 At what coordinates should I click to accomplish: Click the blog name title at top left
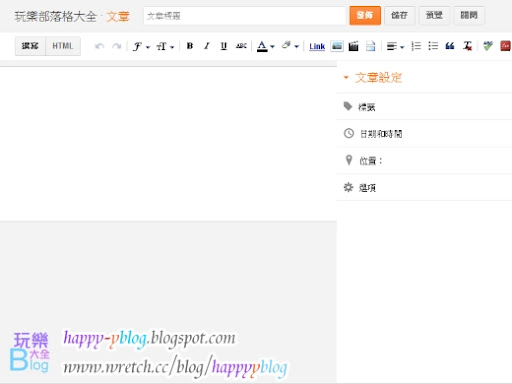click(56, 16)
